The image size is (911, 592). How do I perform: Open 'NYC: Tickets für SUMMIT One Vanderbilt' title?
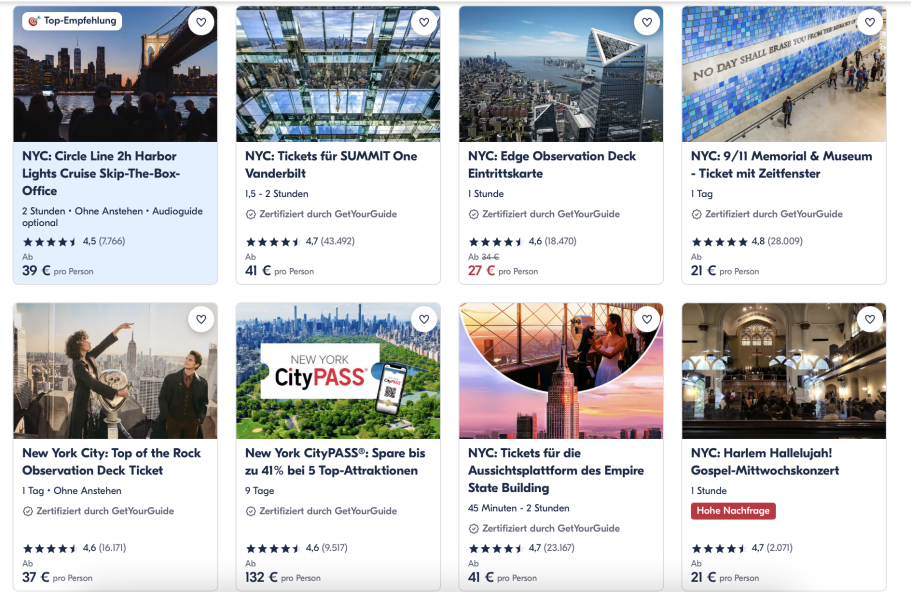331,164
